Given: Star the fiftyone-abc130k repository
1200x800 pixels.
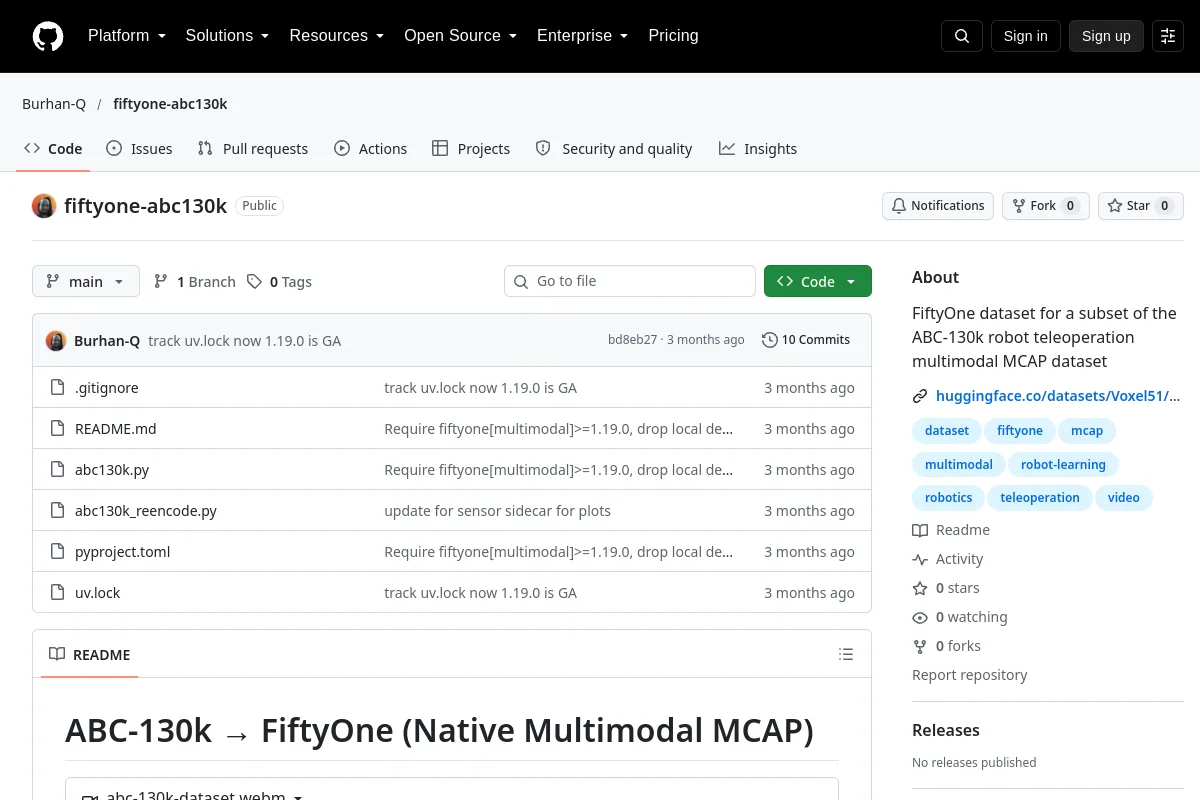Looking at the screenshot, I should (1141, 206).
